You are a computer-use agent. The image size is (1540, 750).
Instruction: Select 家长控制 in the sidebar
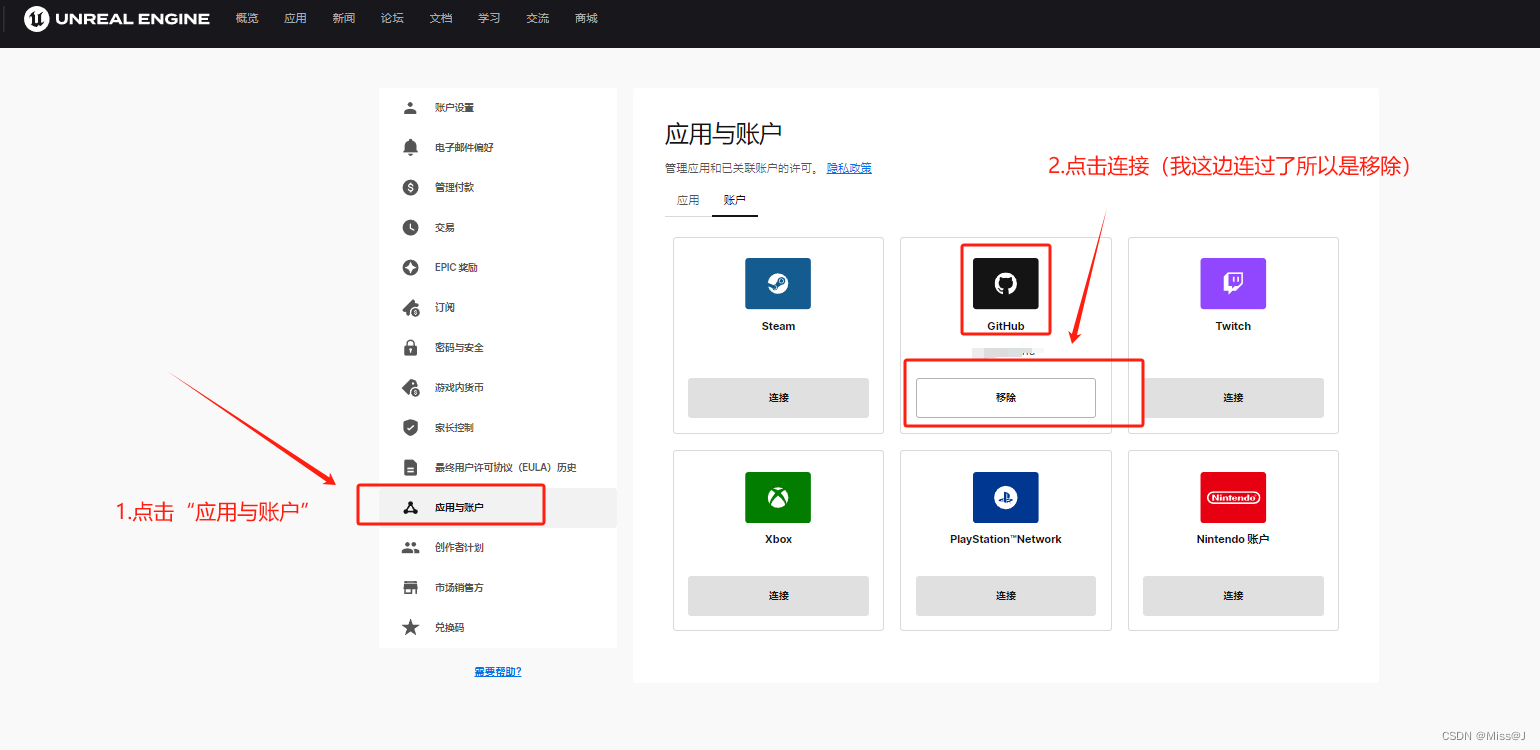498,427
